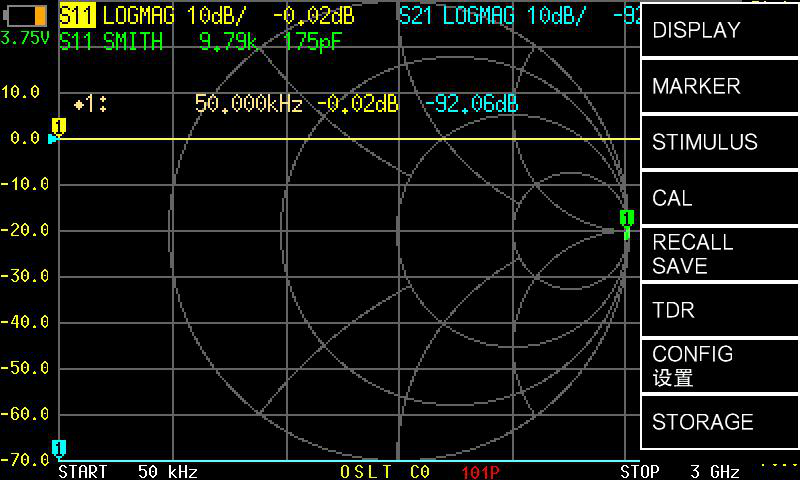Open the CONFIG settings menu
The image size is (800, 480).
pyautogui.click(x=720, y=366)
